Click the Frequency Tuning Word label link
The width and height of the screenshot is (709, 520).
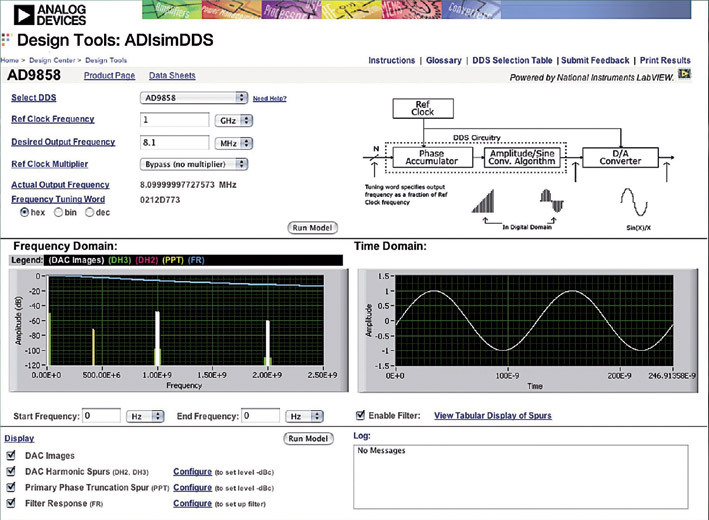pyautogui.click(x=58, y=199)
